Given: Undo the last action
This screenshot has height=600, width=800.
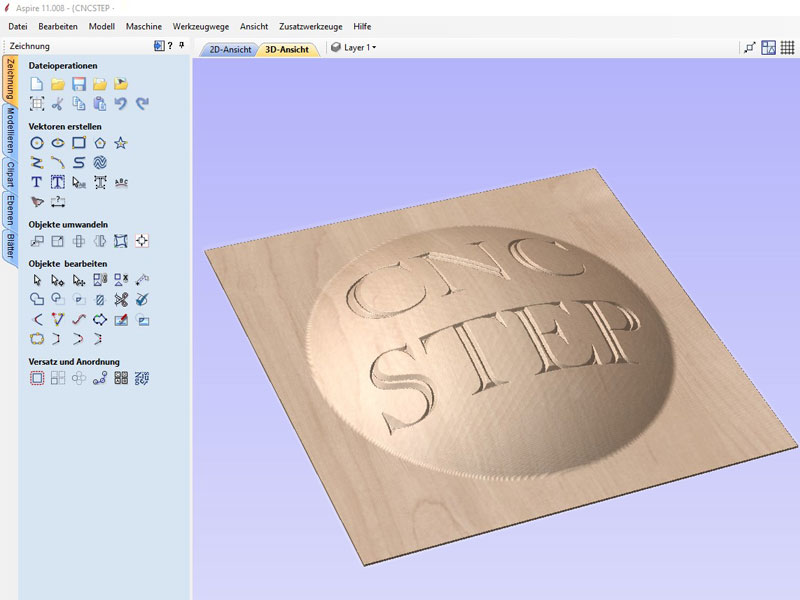Looking at the screenshot, I should [x=120, y=104].
